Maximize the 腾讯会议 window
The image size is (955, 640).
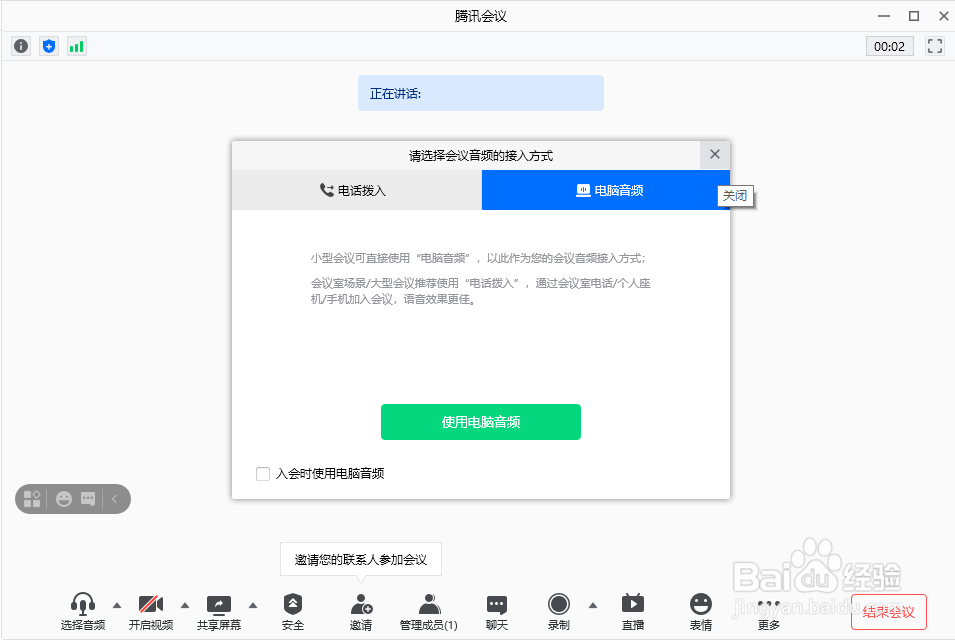[x=914, y=16]
